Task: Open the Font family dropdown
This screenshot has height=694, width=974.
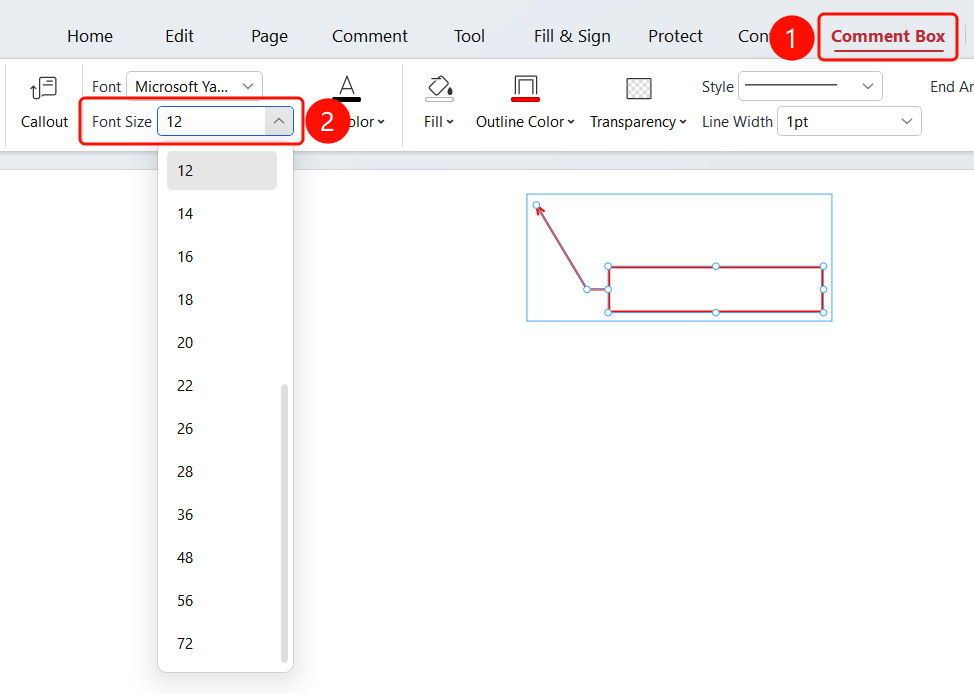Action: pyautogui.click(x=194, y=86)
